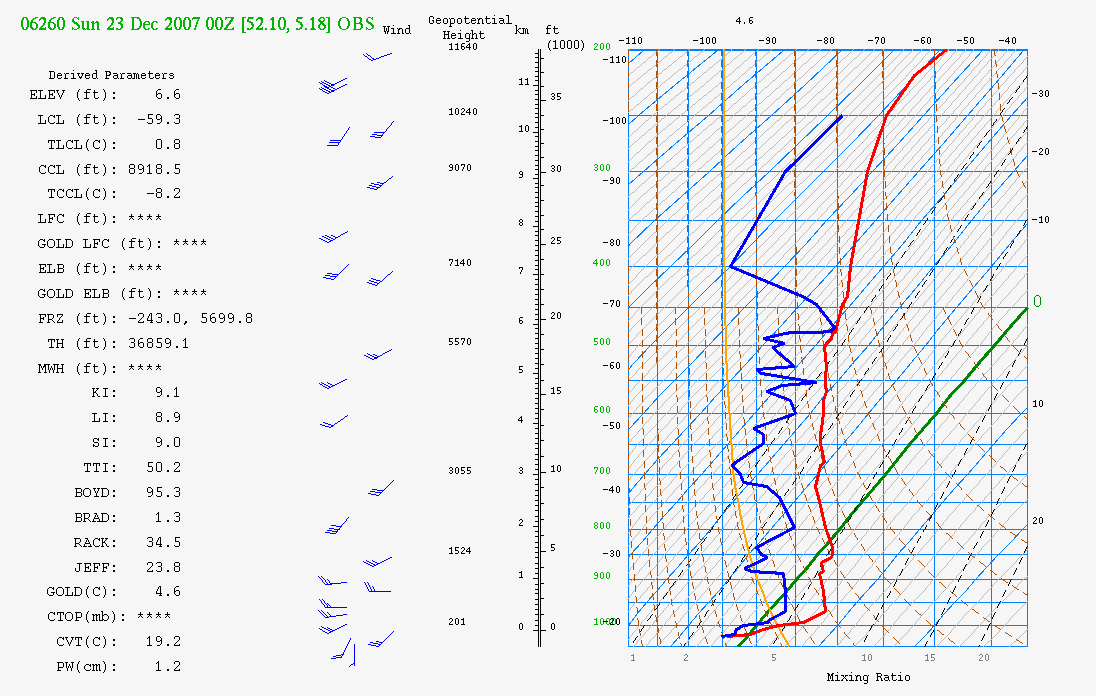Click the wind barb beside the 5570 height
This screenshot has height=696, width=1096.
pos(378,355)
